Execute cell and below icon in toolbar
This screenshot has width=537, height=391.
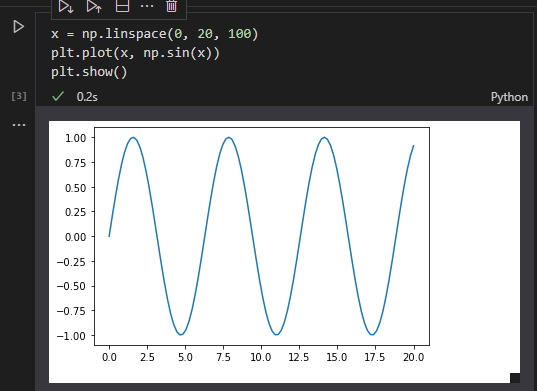tap(66, 6)
